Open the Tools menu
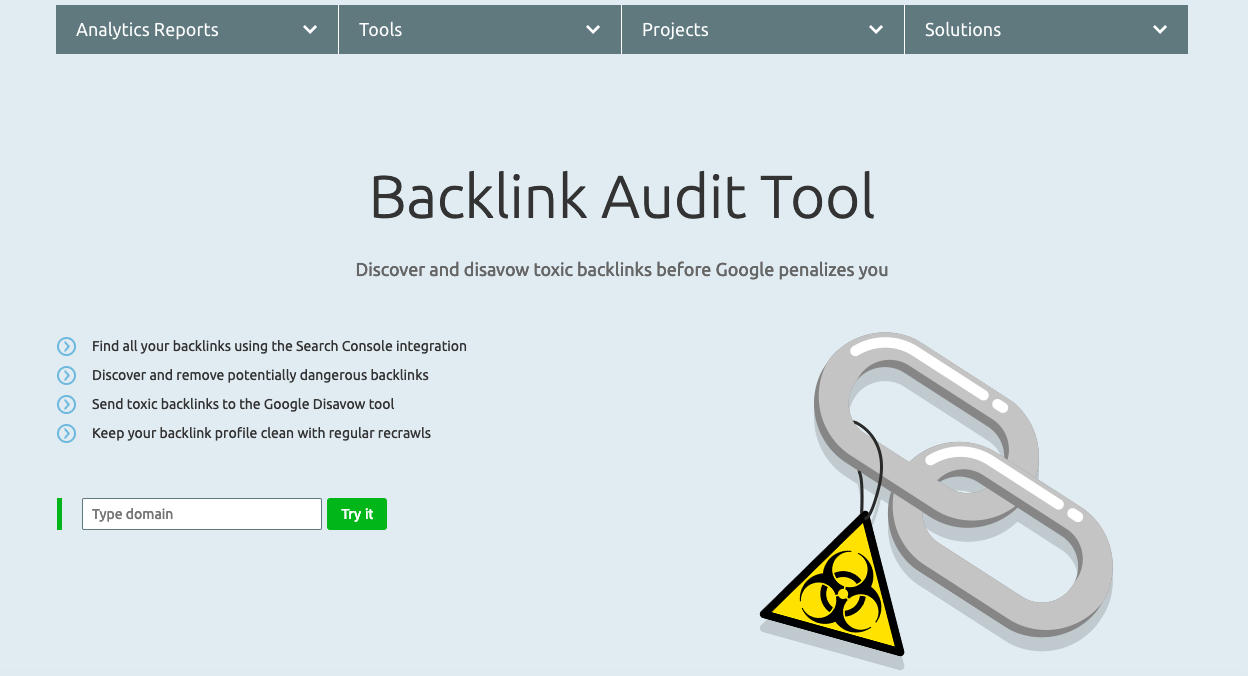The image size is (1248, 676). point(480,30)
